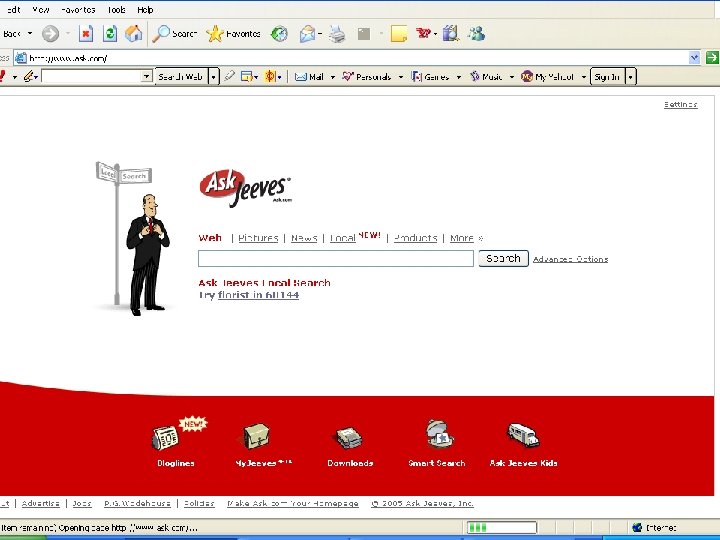Open the View menu
Image resolution: width=720 pixels, height=540 pixels.
(41, 10)
